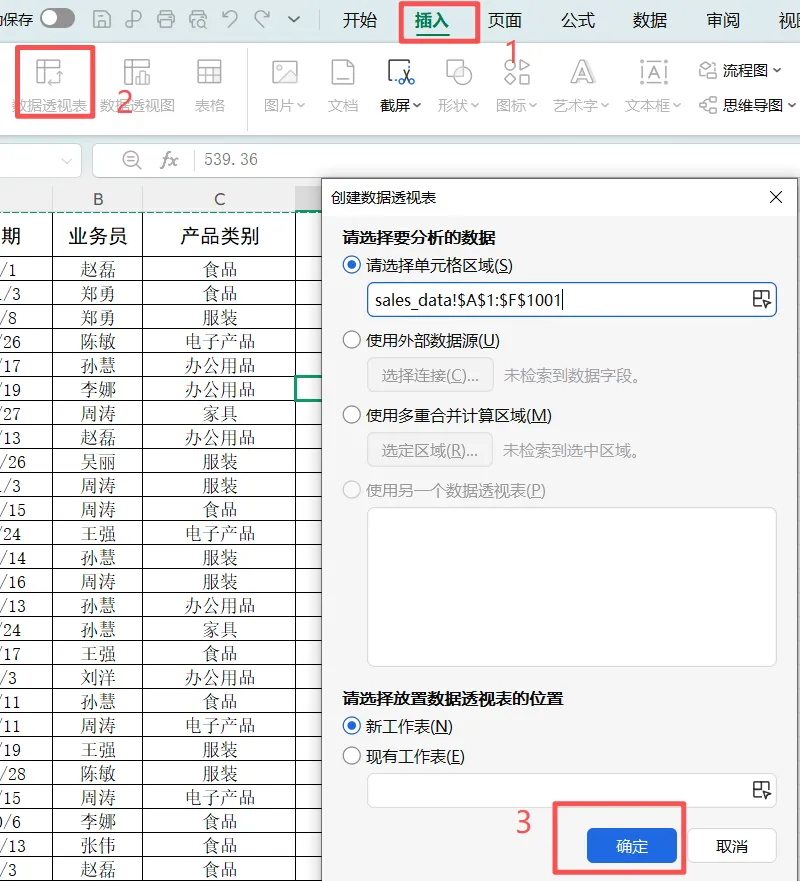The height and width of the screenshot is (881, 800).
Task: Click the 产品类别 header cell
Action: [x=219, y=235]
